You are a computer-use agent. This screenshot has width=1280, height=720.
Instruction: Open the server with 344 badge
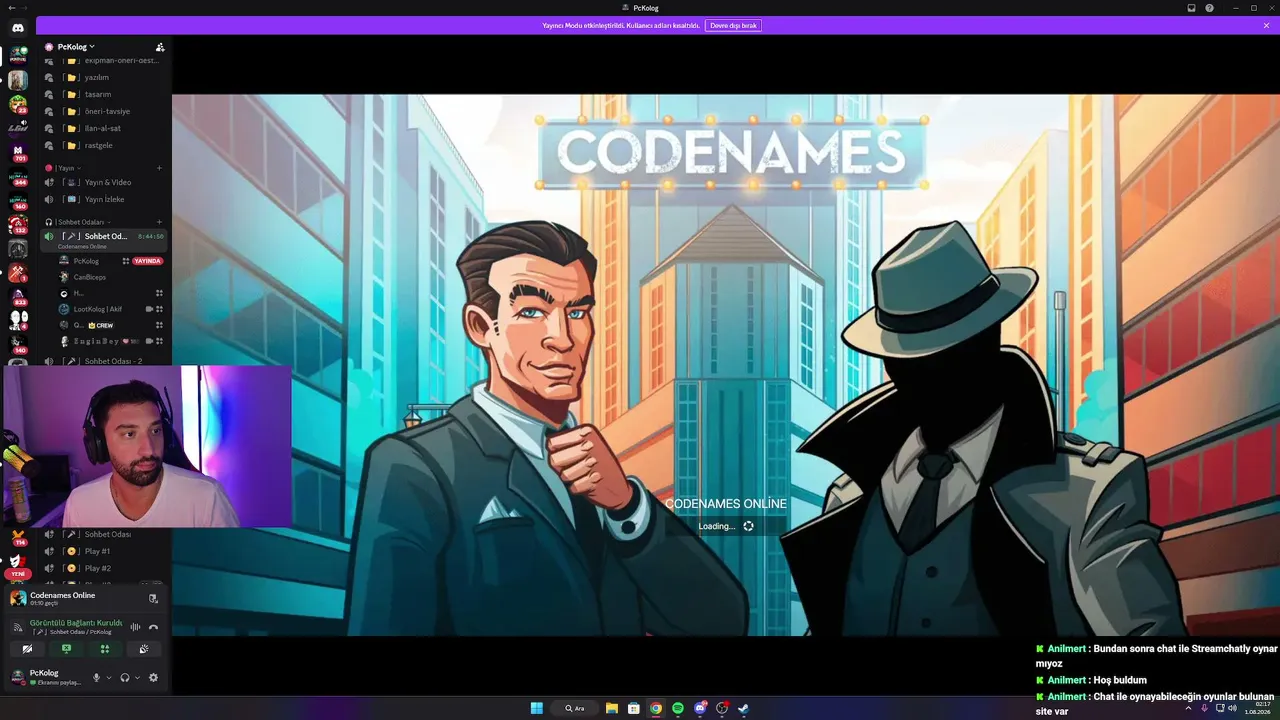coord(18,177)
